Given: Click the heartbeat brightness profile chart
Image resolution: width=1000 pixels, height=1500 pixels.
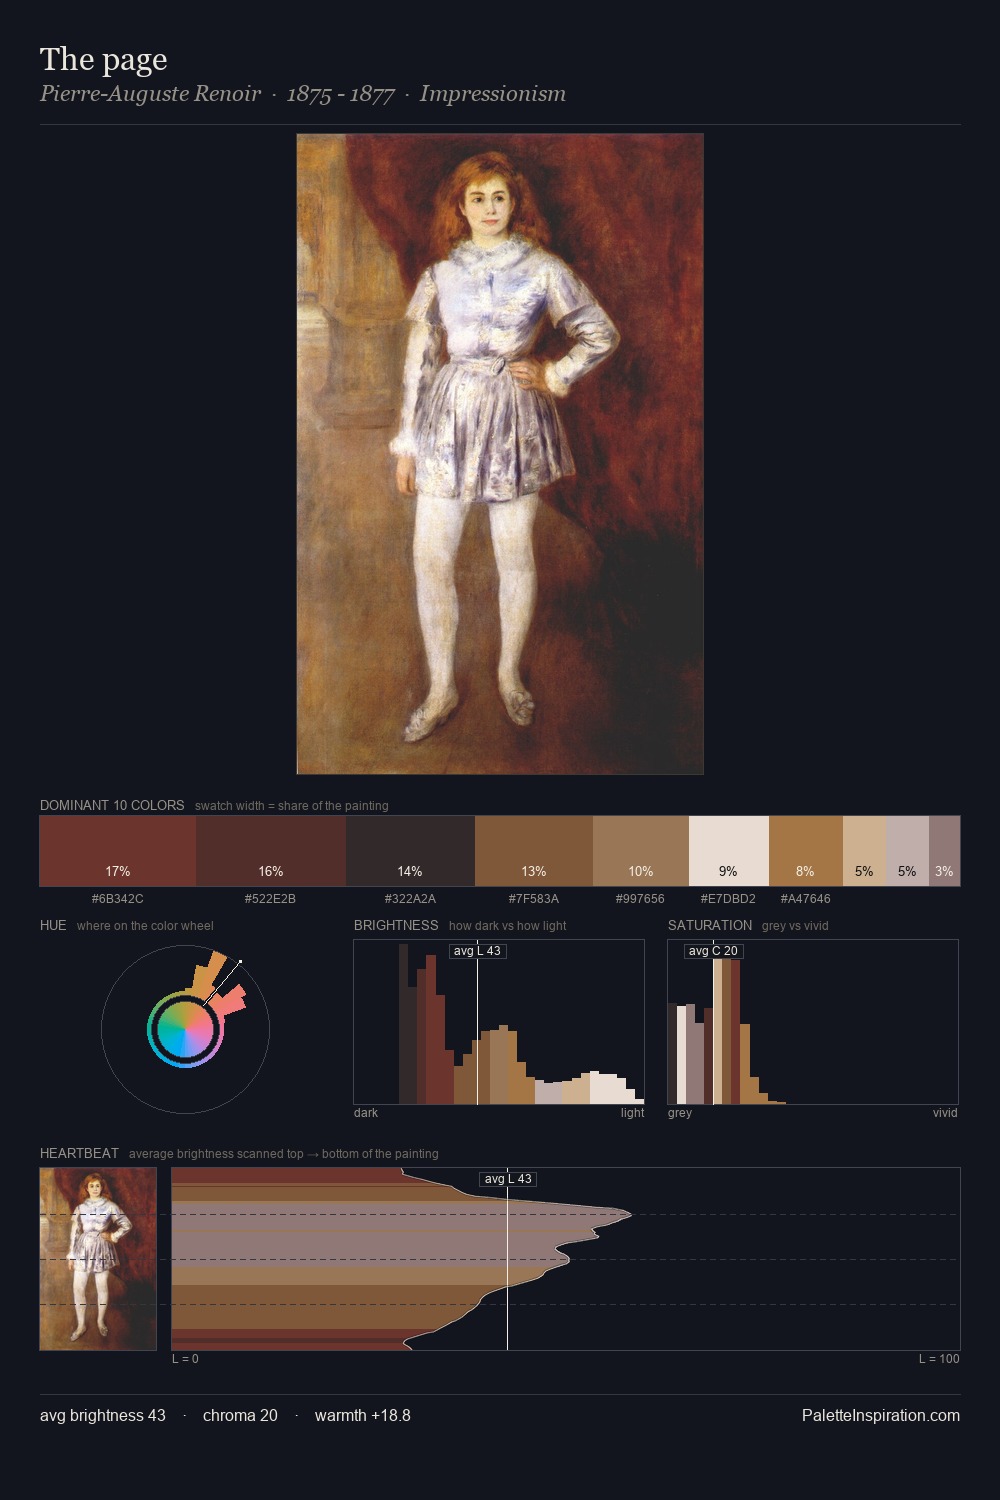Looking at the screenshot, I should [x=566, y=1259].
